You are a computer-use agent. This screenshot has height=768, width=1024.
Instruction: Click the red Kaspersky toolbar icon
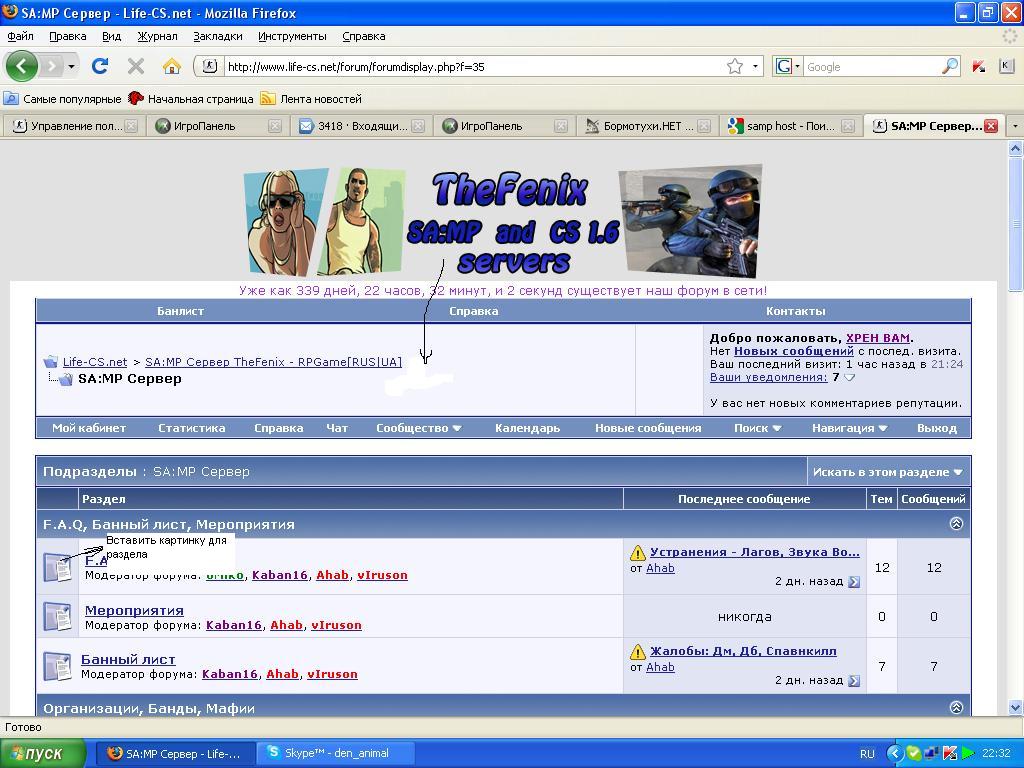coord(978,66)
